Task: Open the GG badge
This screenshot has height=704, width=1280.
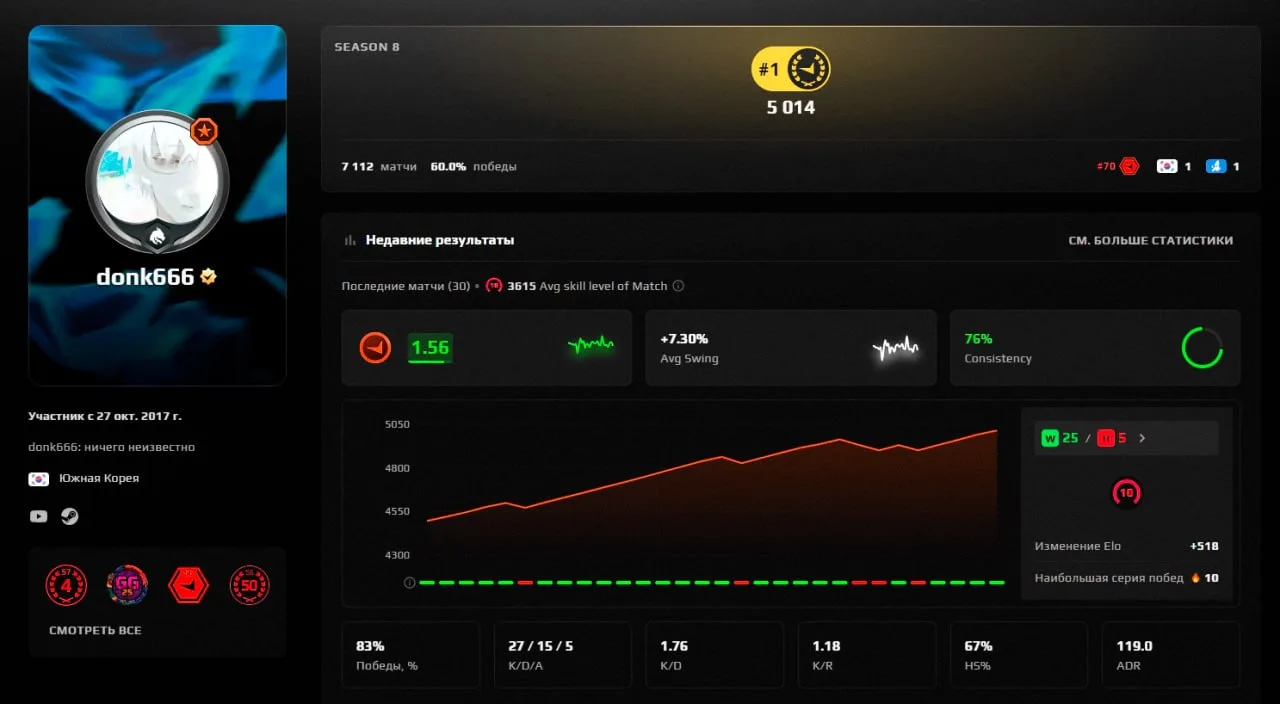Action: click(x=128, y=584)
